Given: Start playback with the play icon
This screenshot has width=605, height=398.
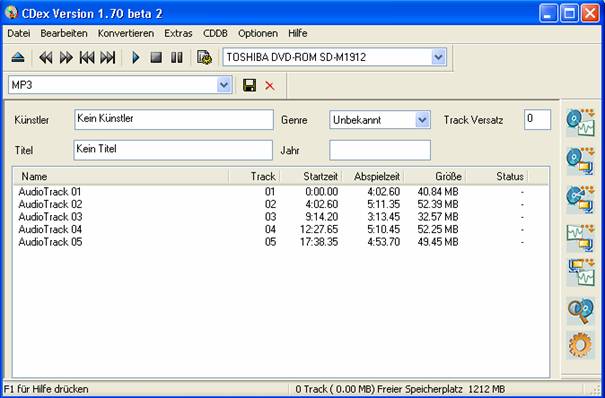Looking at the screenshot, I should [x=135, y=58].
